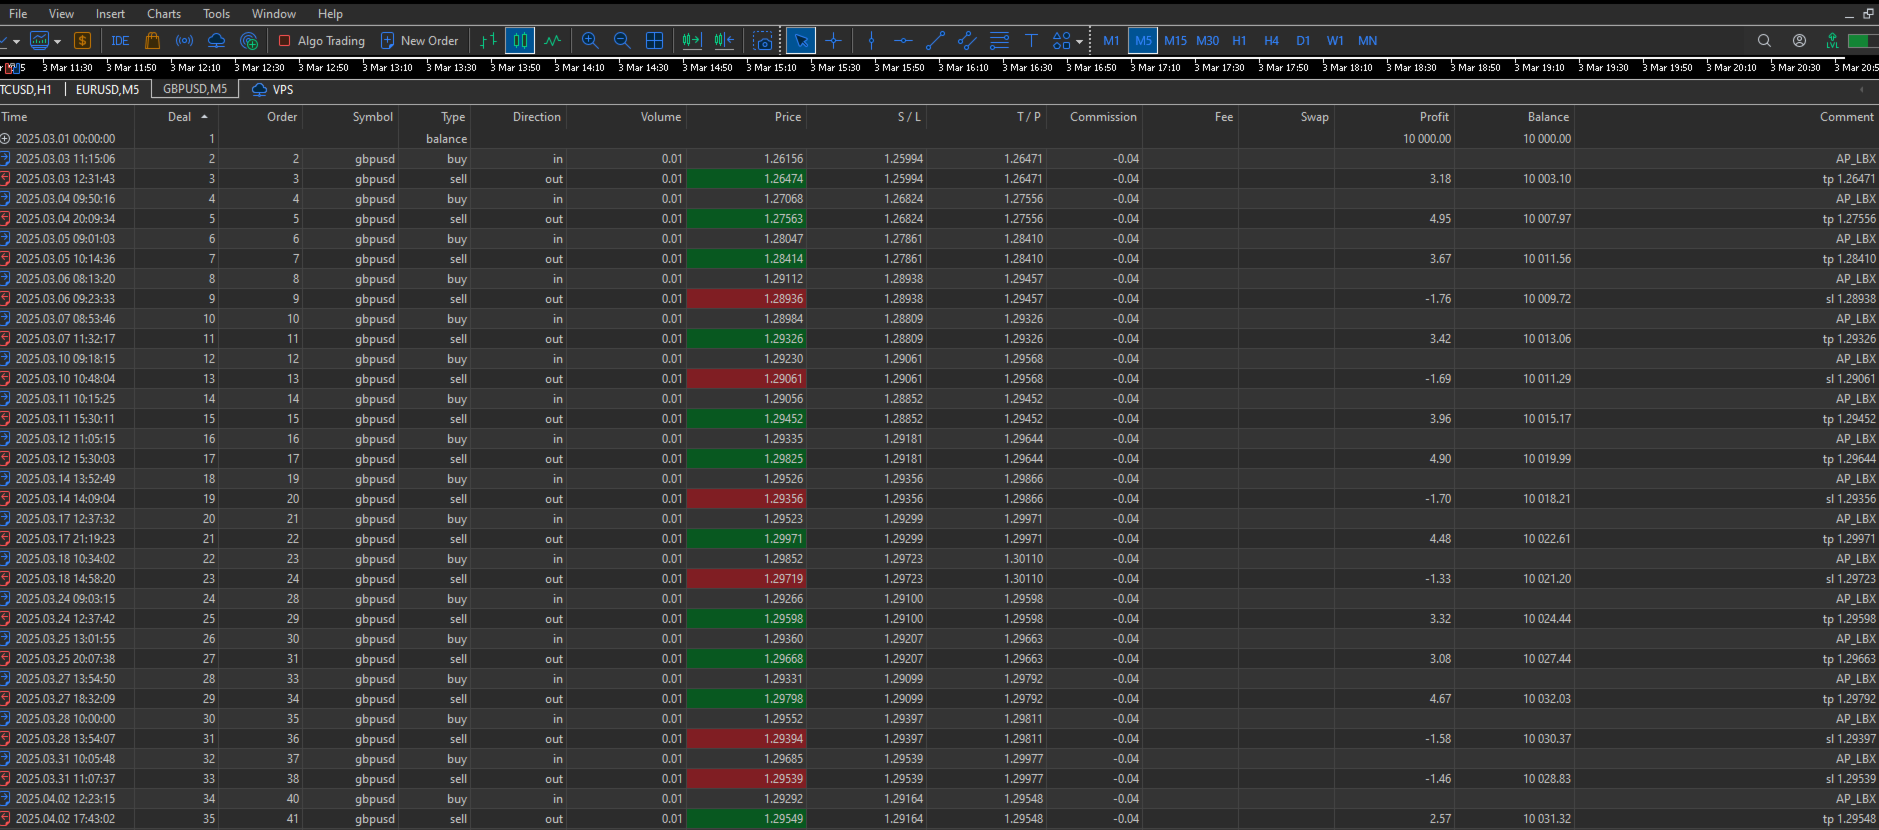This screenshot has width=1879, height=830.
Task: Click the Balance column header
Action: 1548,117
